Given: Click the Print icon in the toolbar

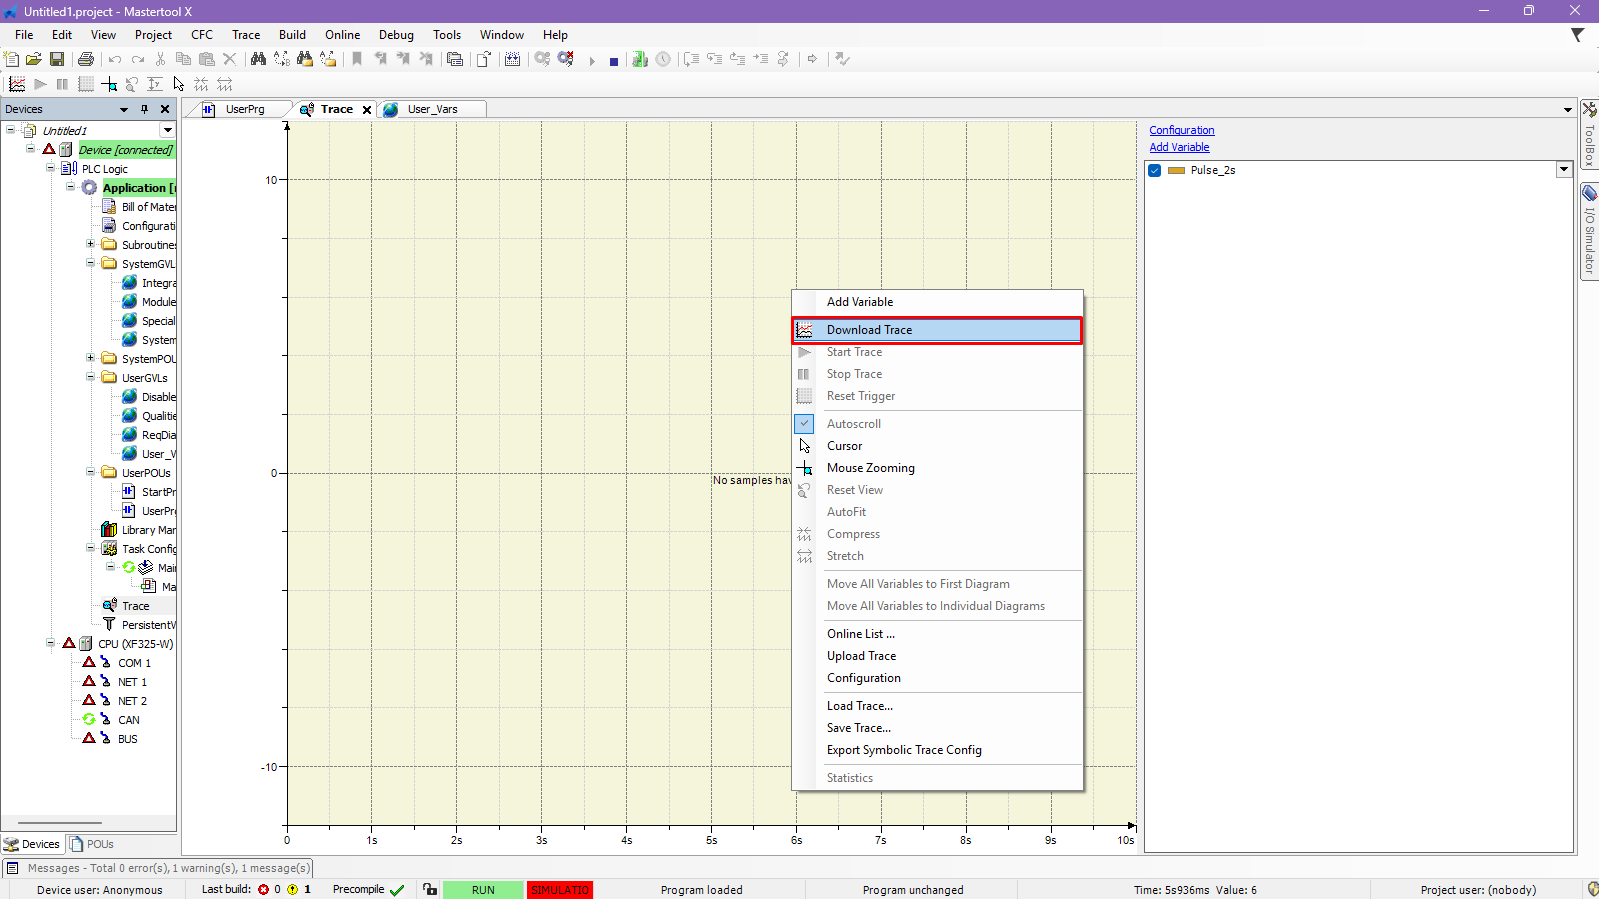Looking at the screenshot, I should coord(86,60).
